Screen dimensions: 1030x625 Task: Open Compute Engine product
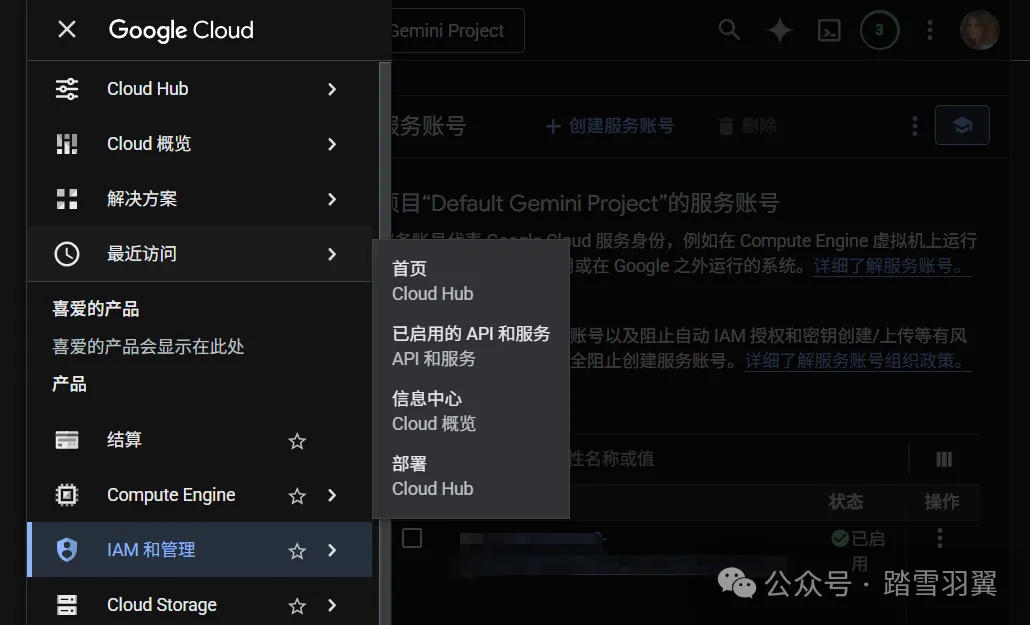coord(200,495)
